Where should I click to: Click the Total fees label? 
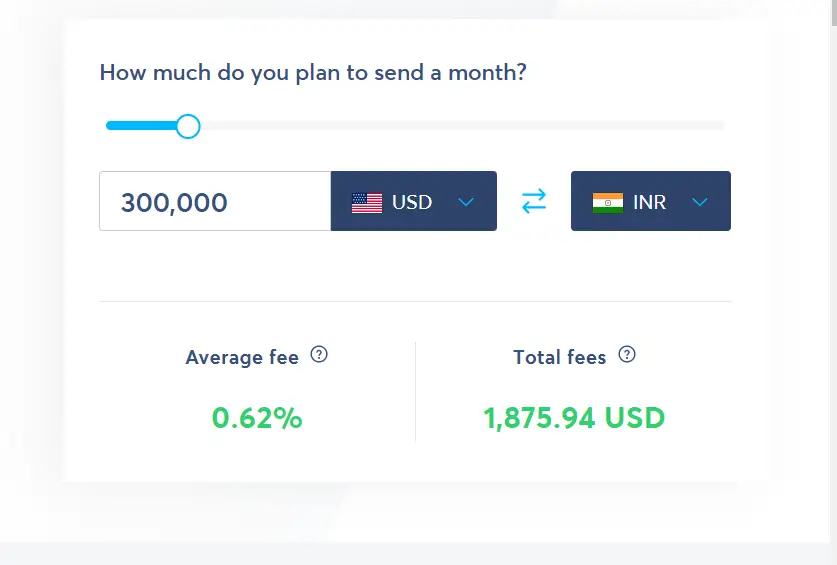point(559,357)
